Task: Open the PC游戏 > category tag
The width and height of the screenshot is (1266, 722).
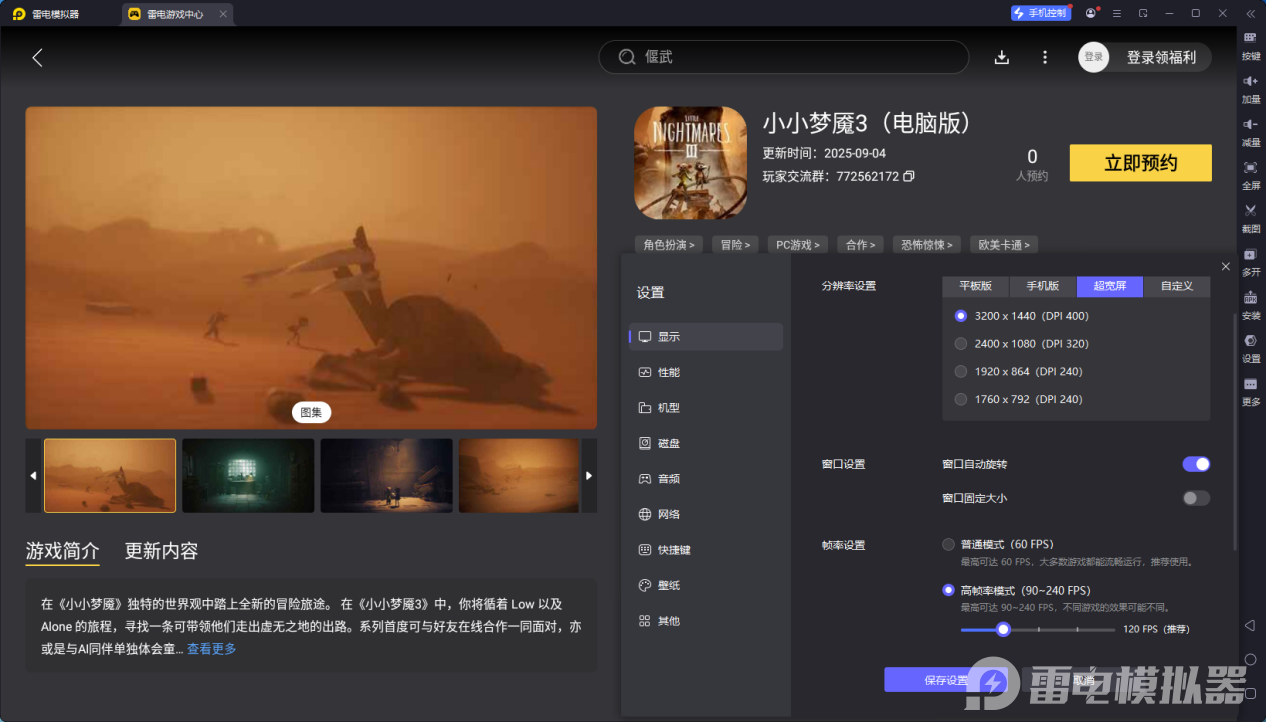Action: (798, 244)
